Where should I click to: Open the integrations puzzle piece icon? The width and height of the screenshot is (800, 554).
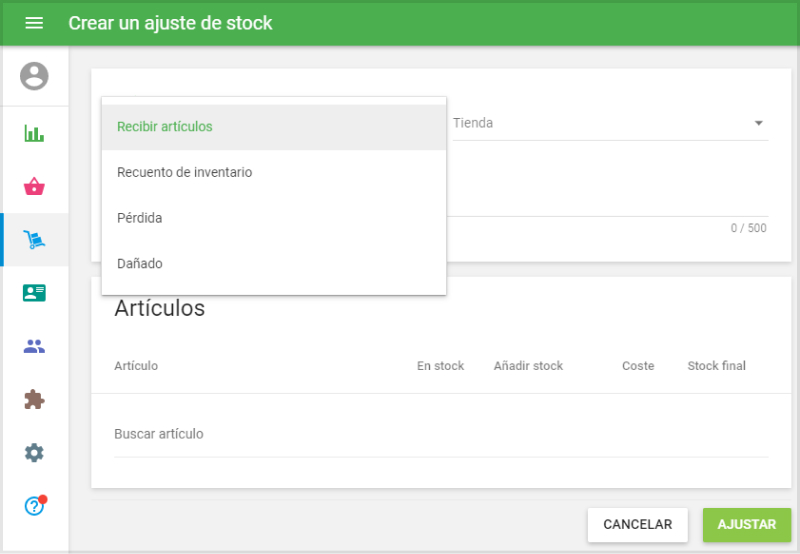click(34, 399)
